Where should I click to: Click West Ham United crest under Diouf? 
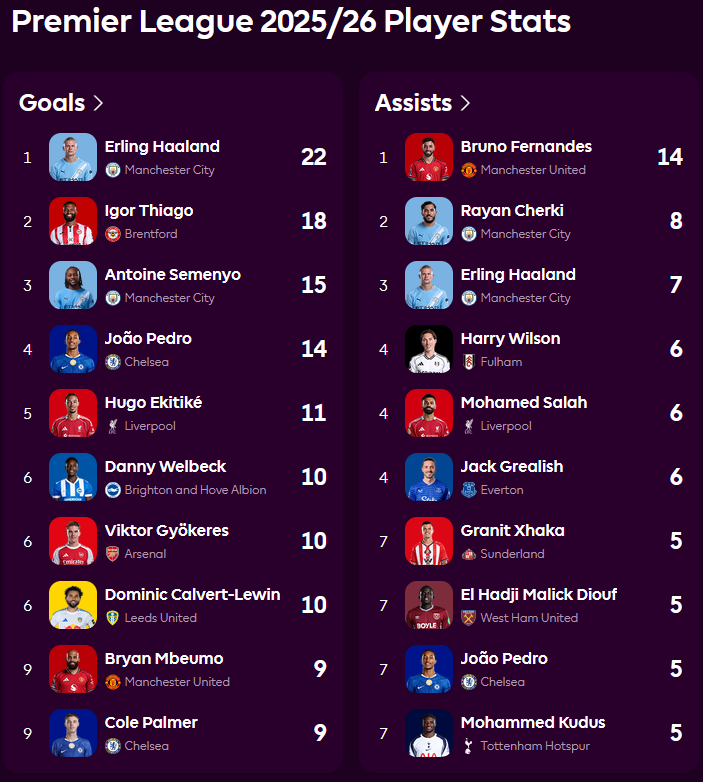click(469, 618)
